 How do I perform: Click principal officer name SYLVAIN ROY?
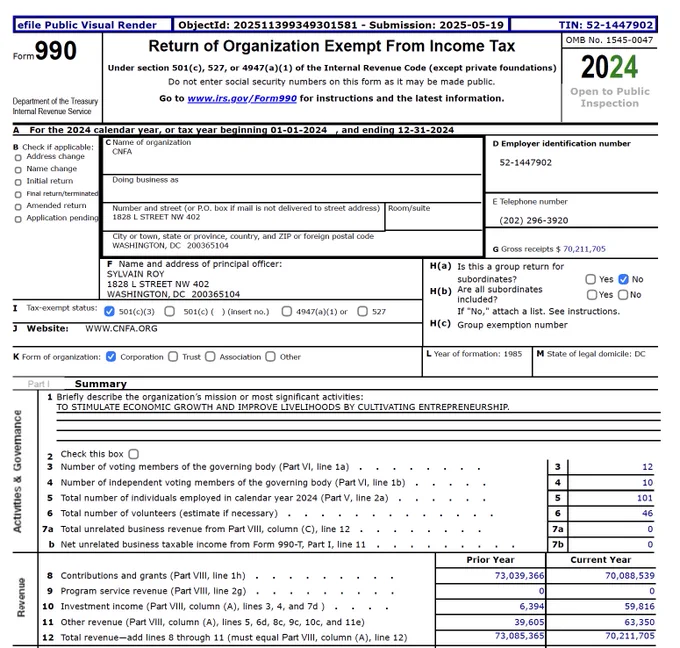tap(135, 274)
